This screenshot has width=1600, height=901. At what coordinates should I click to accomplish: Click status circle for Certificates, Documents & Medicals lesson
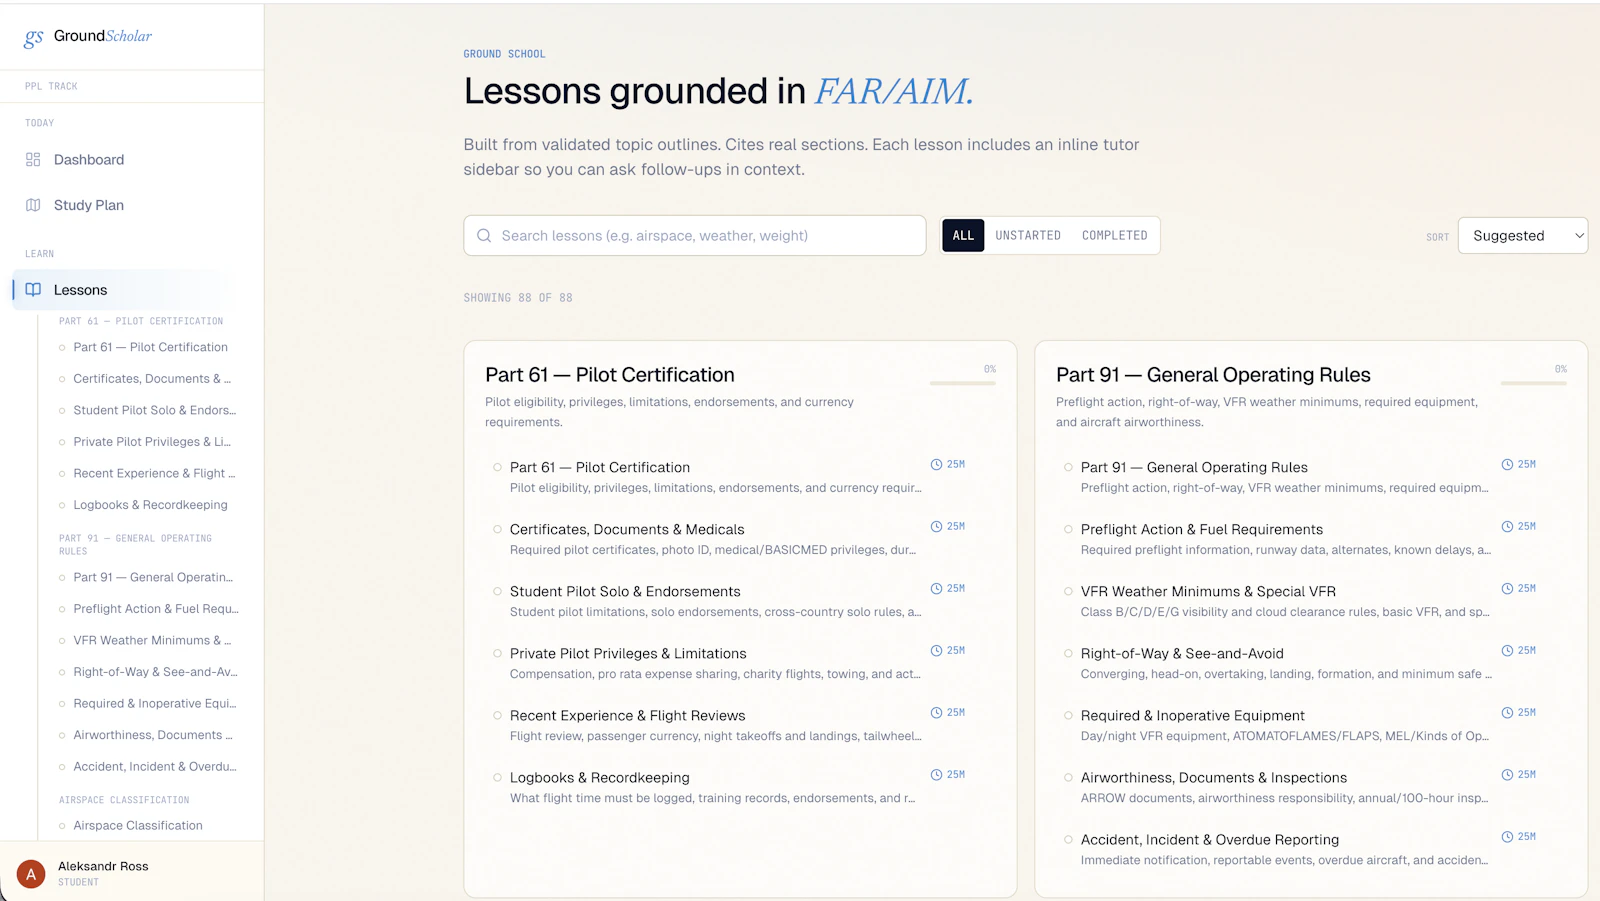[x=497, y=529]
